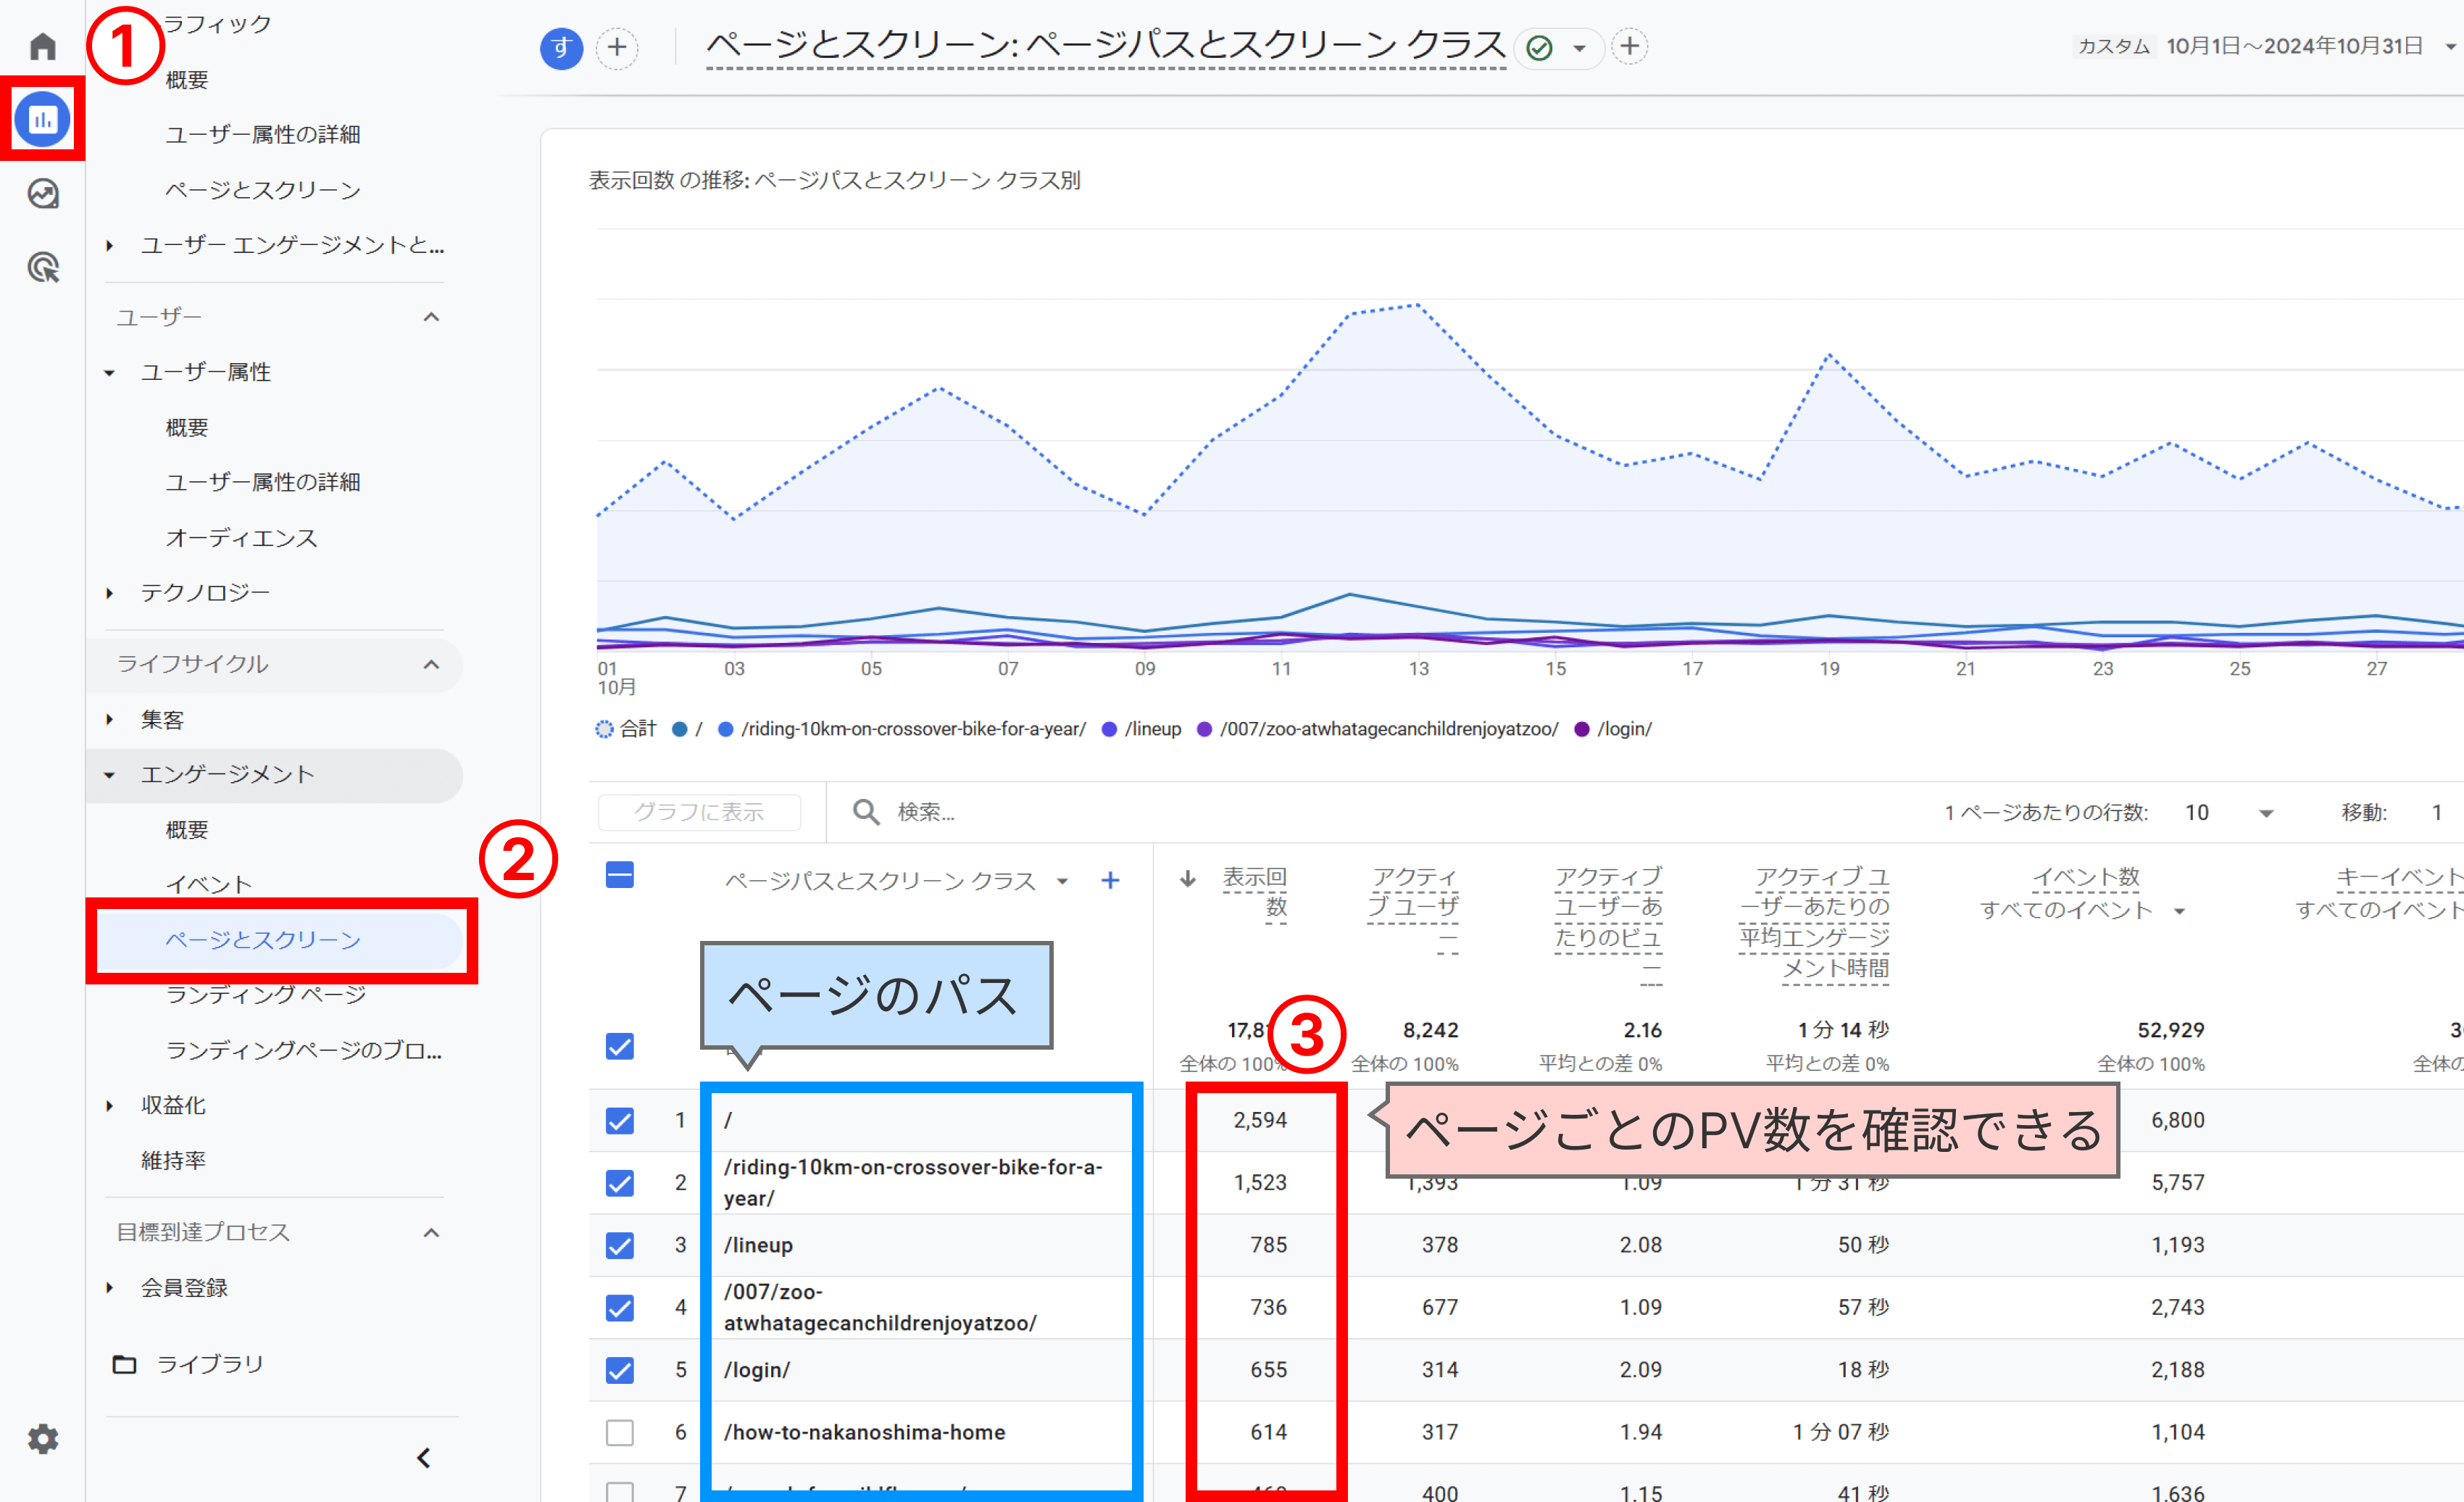Add a filter using plus after the title
Viewport: 2464px width, 1502px height.
(x=1630, y=46)
